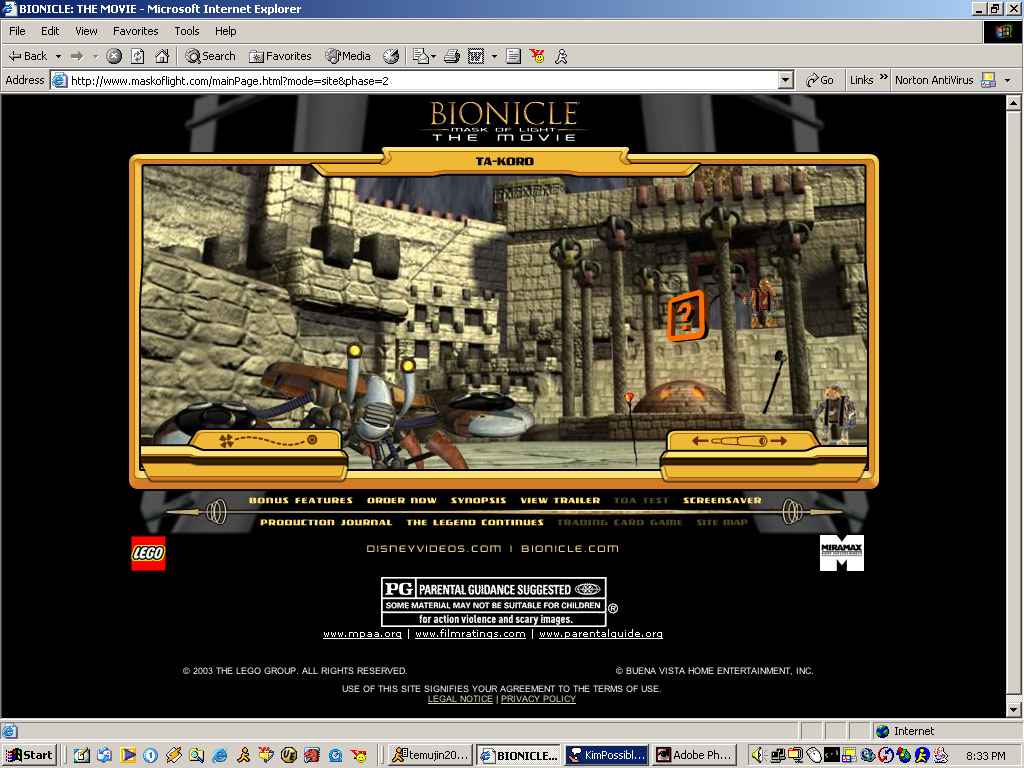Viewport: 1024px width, 768px height.
Task: Switch to the temujin20 taskbar window
Action: [430, 755]
